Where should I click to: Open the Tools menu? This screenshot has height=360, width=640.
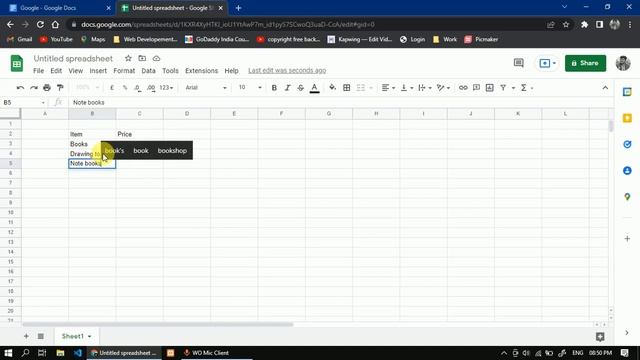pos(170,71)
